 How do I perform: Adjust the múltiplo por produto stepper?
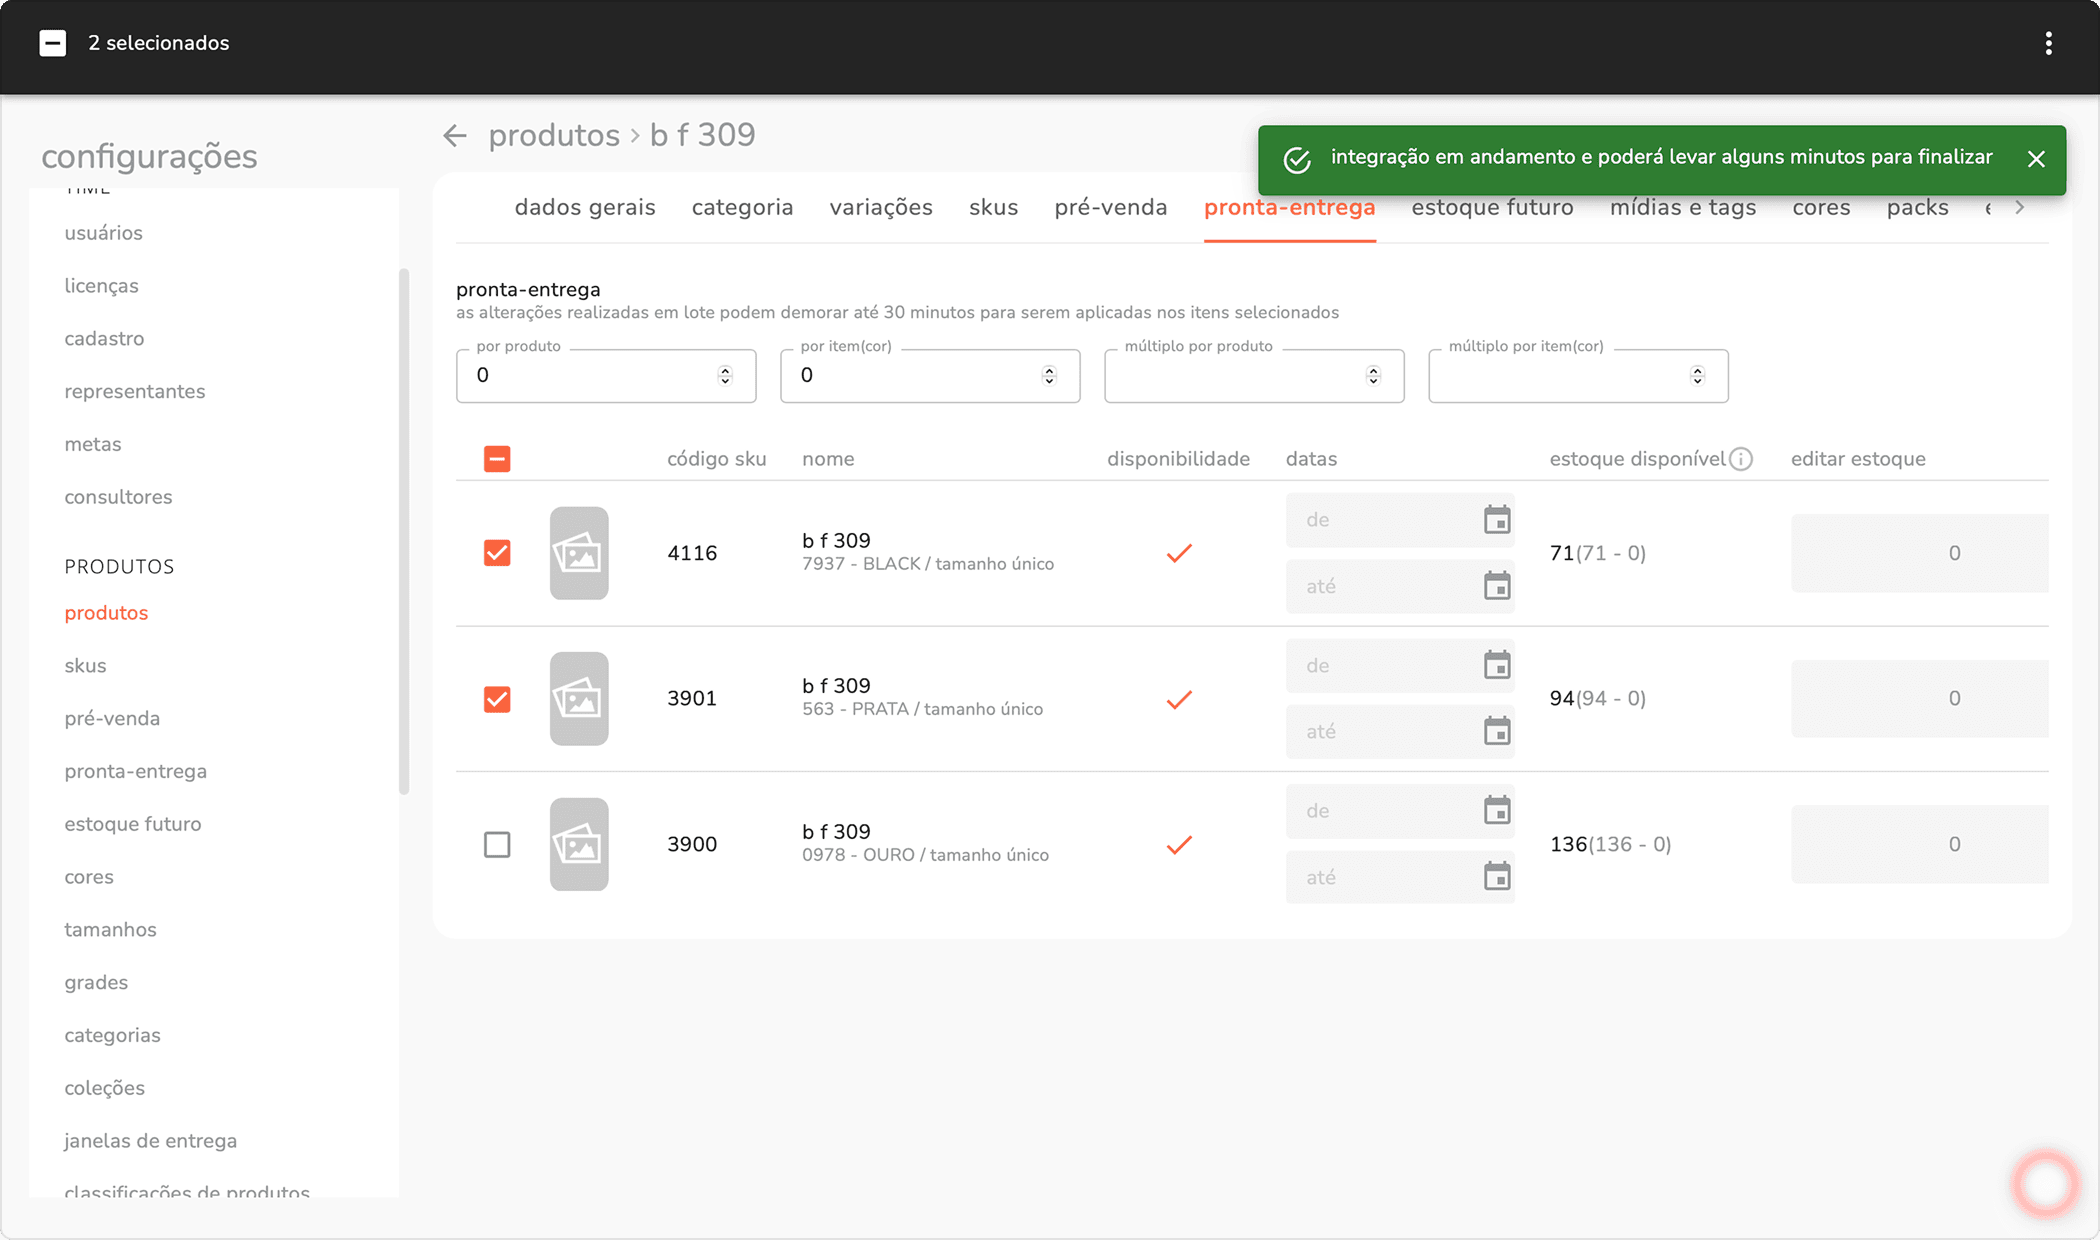point(1373,375)
